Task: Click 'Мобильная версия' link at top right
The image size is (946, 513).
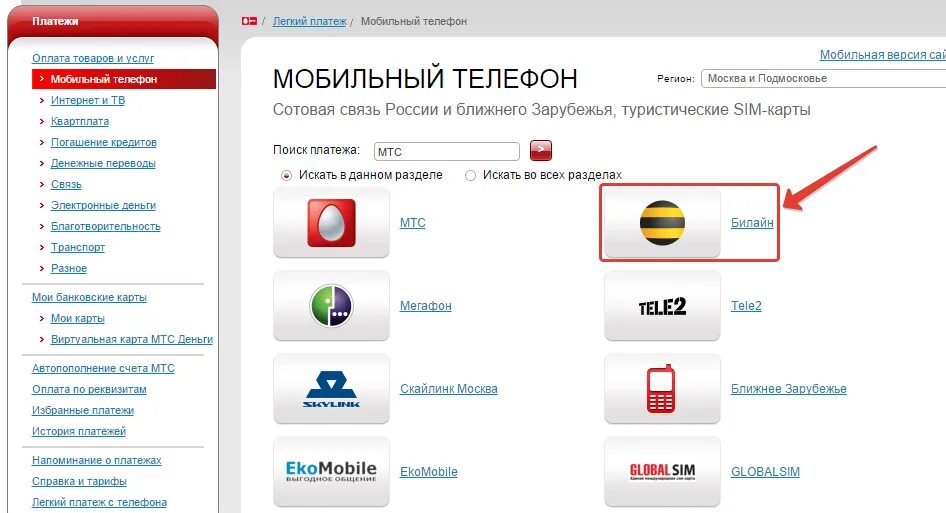Action: 882,55
